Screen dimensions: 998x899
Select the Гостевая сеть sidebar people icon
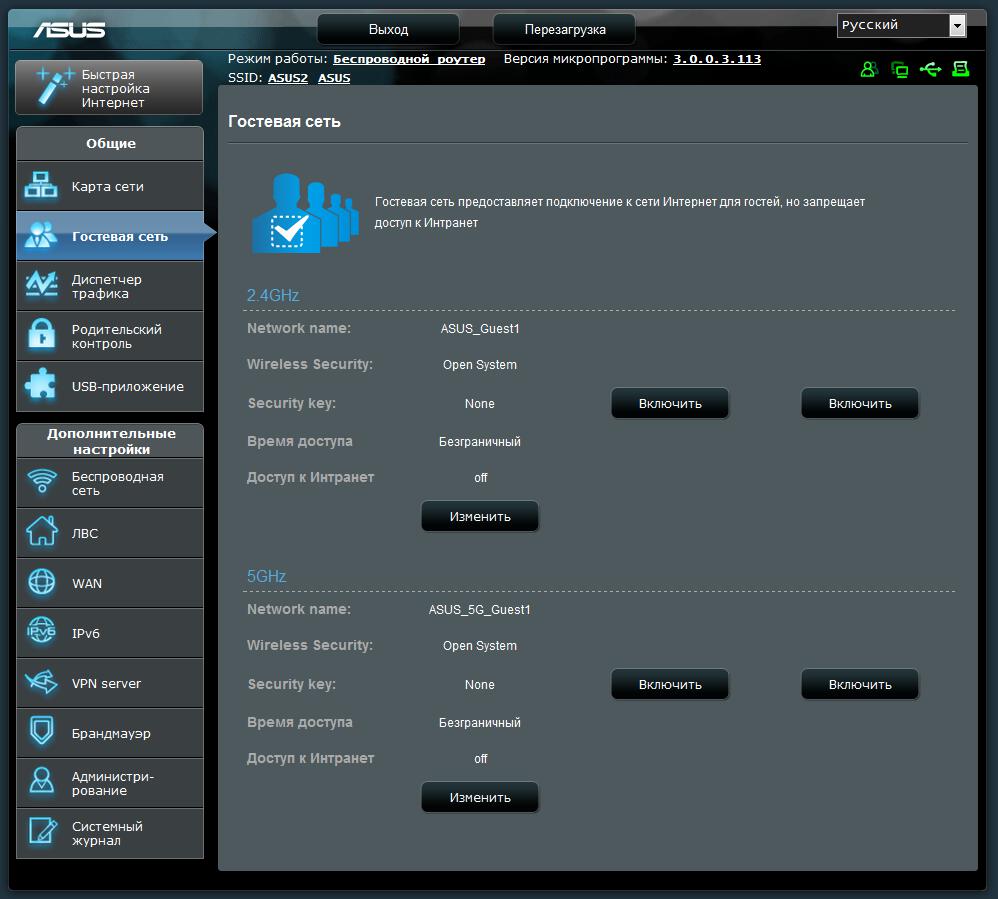point(41,235)
